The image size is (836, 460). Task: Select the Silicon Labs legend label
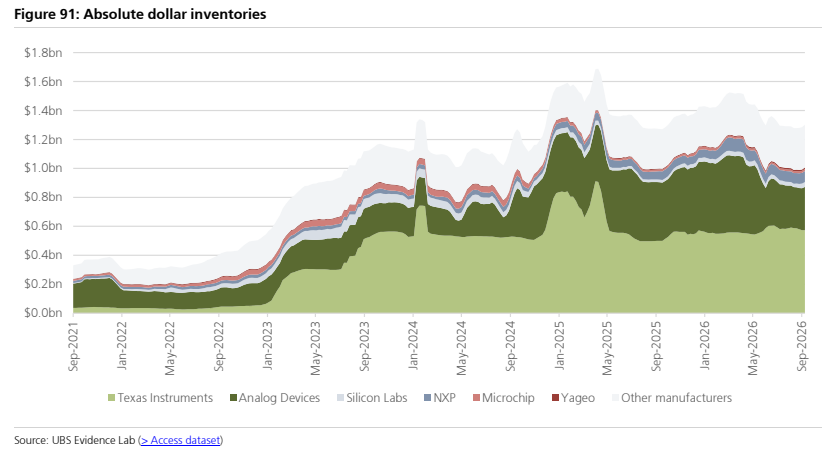[x=377, y=398]
